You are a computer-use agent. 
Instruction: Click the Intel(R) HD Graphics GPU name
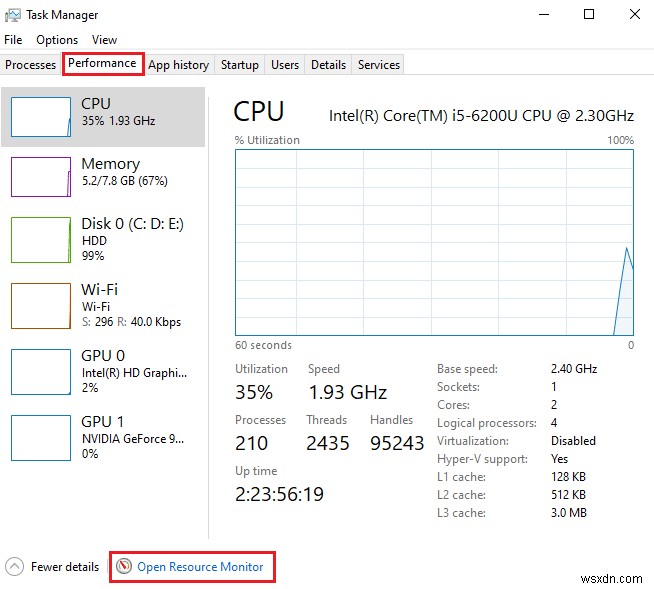pos(134,373)
